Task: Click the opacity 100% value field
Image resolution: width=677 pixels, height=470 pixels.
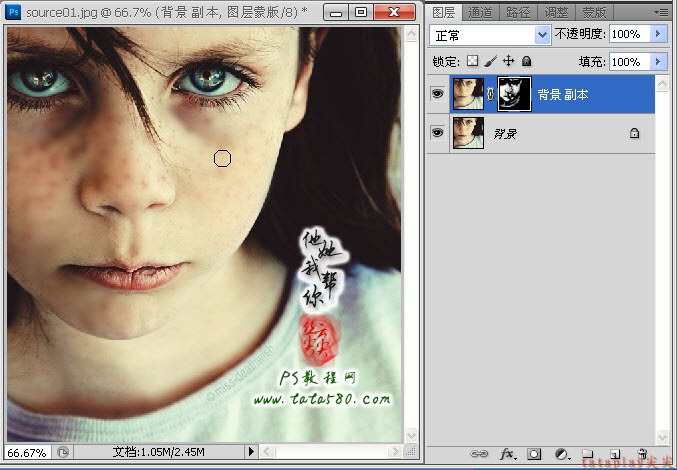Action: (630, 34)
